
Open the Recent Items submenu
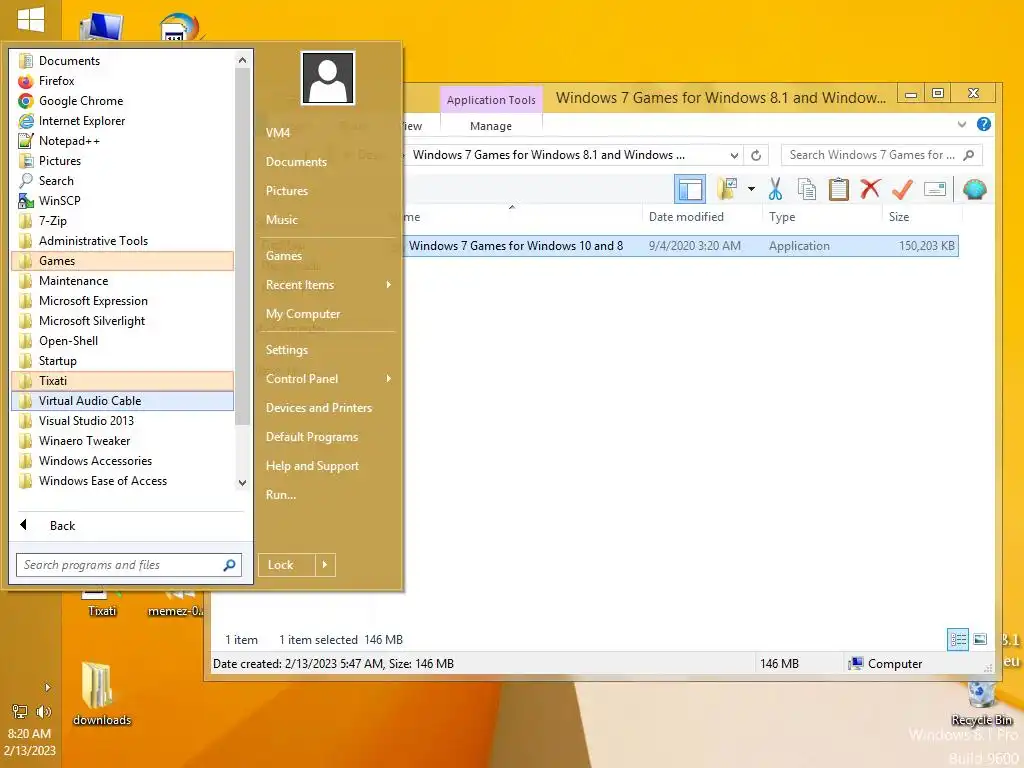[x=328, y=285]
